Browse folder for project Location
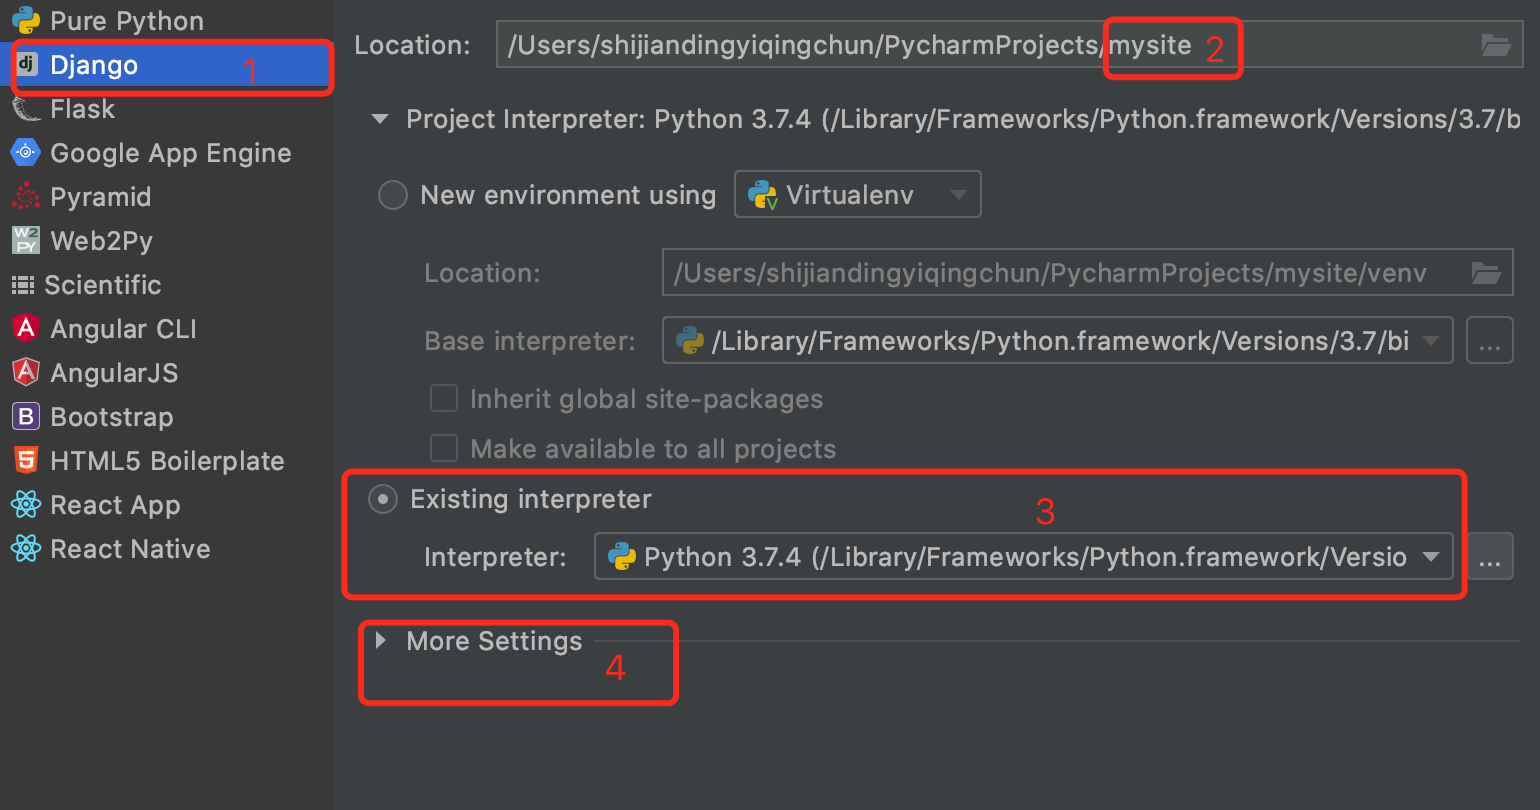Image resolution: width=1540 pixels, height=810 pixels. pos(1495,45)
